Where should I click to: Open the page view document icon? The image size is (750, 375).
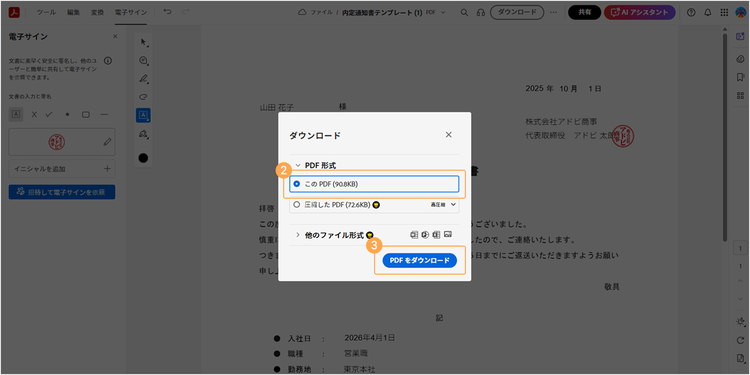pyautogui.click(x=740, y=358)
